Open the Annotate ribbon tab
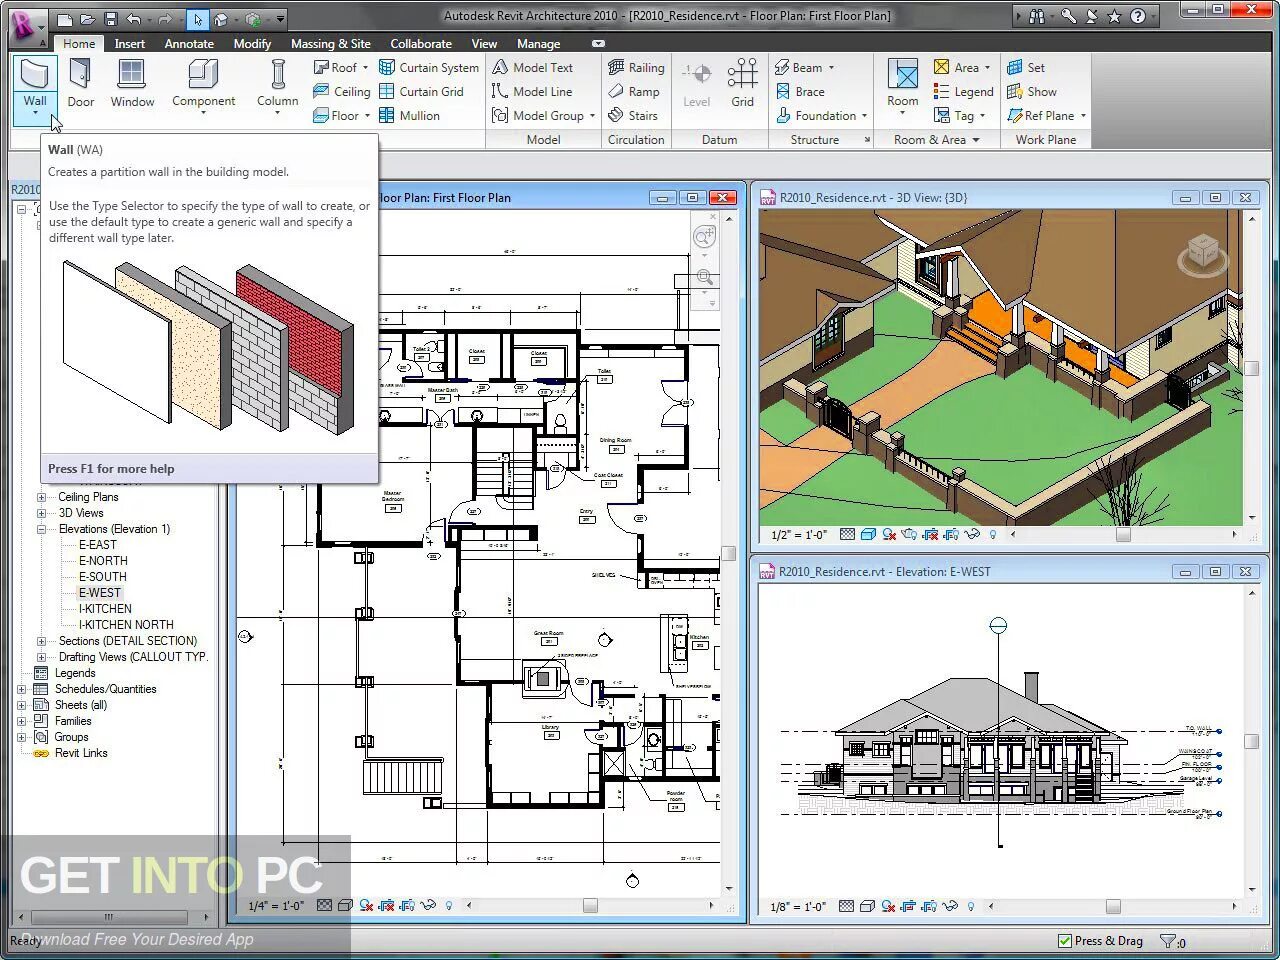 click(189, 44)
